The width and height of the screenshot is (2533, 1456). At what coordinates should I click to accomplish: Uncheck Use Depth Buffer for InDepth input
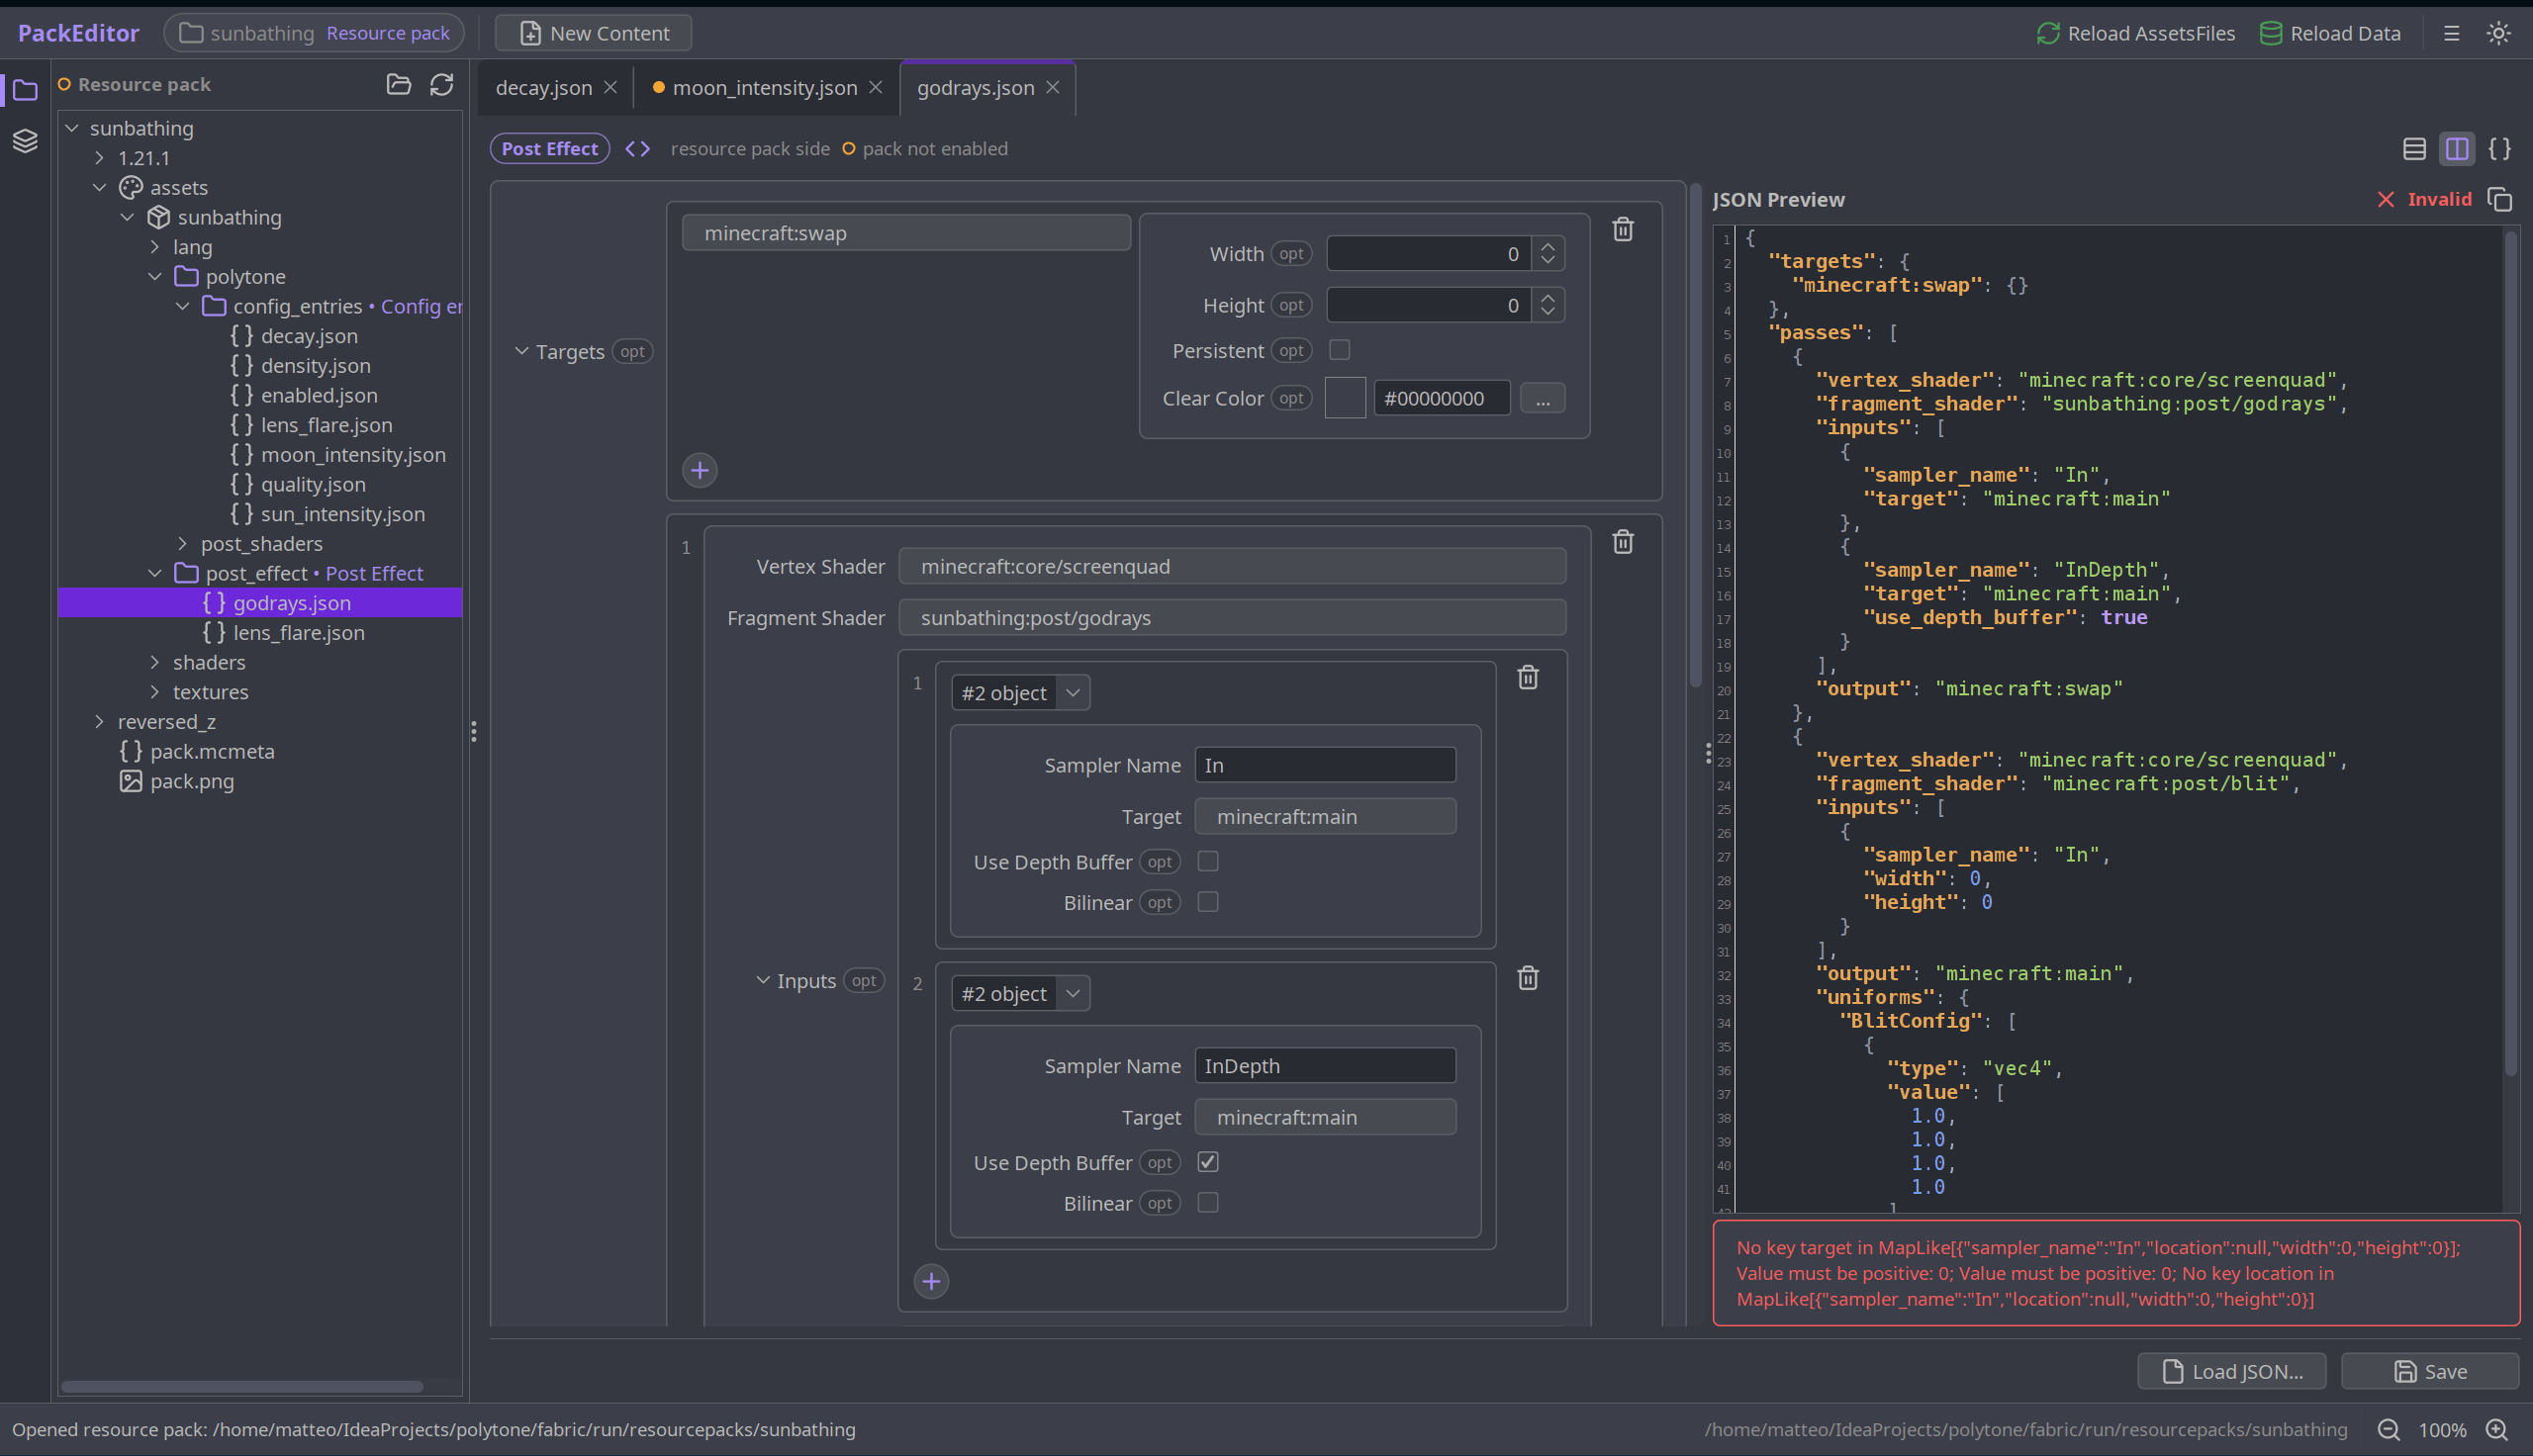pos(1208,1162)
